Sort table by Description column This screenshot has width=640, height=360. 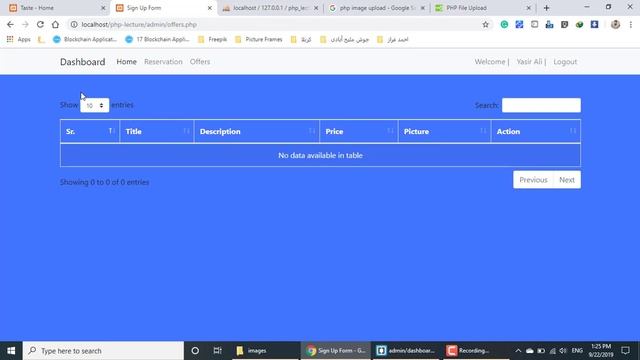[x=257, y=131]
